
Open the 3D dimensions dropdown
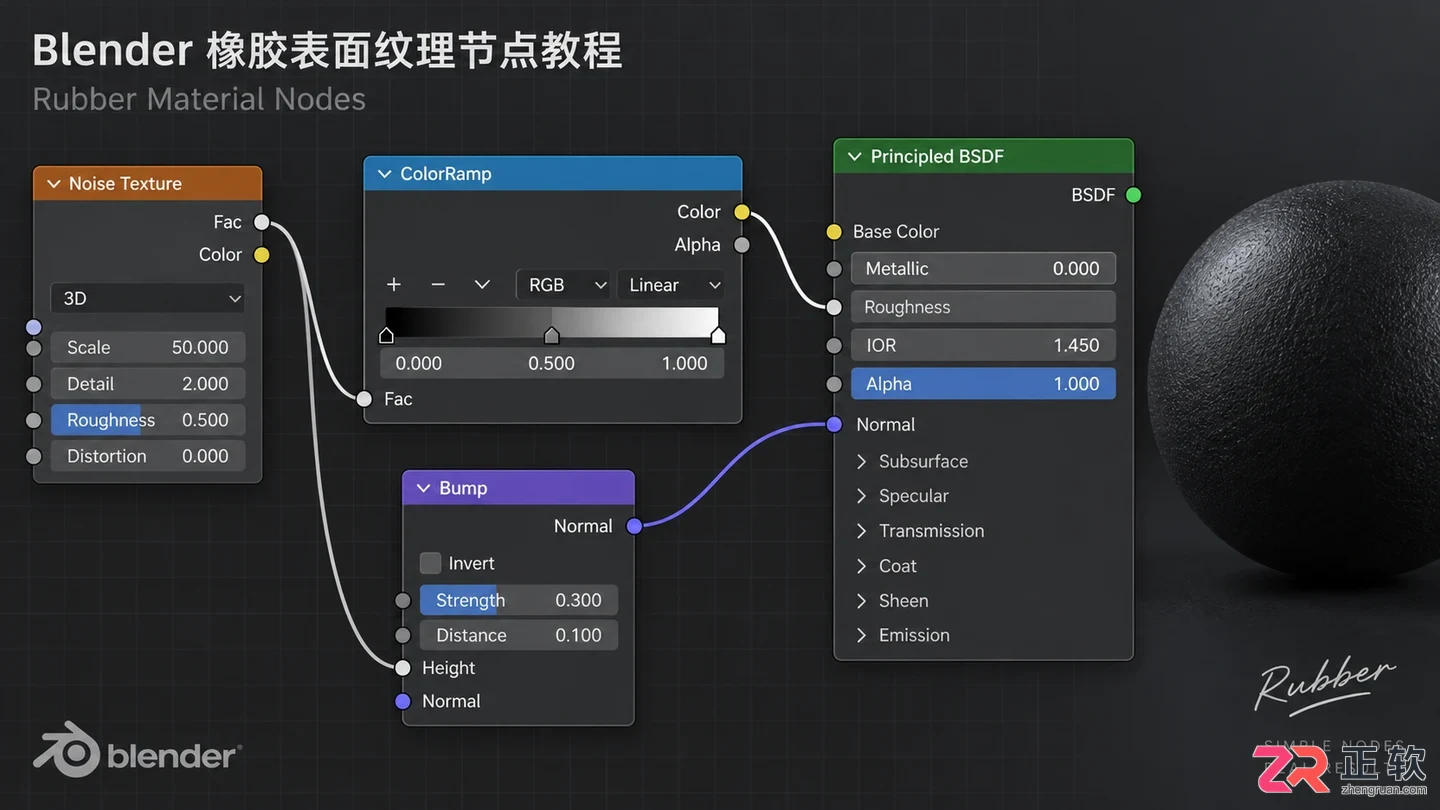(x=148, y=298)
